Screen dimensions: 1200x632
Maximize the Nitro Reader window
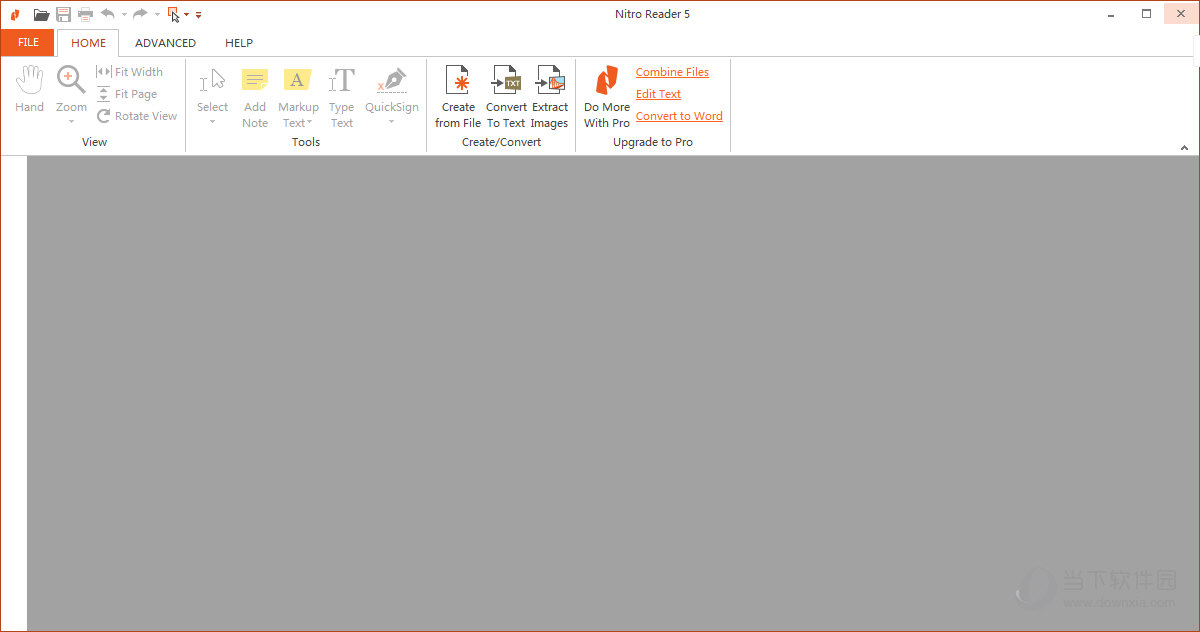1147,14
